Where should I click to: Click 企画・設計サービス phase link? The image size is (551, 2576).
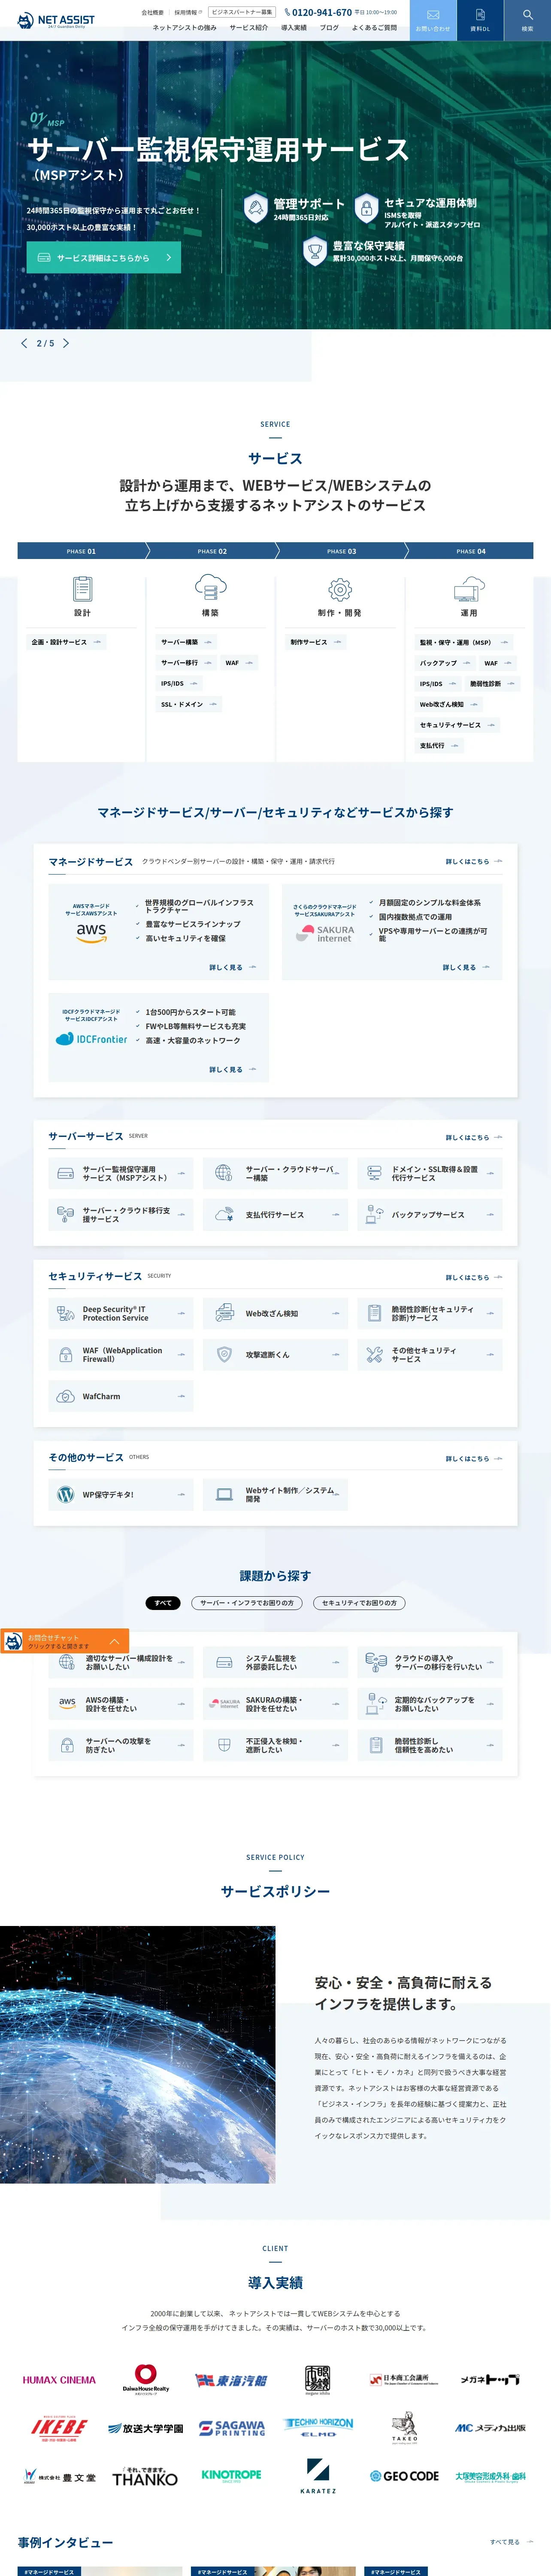[66, 642]
